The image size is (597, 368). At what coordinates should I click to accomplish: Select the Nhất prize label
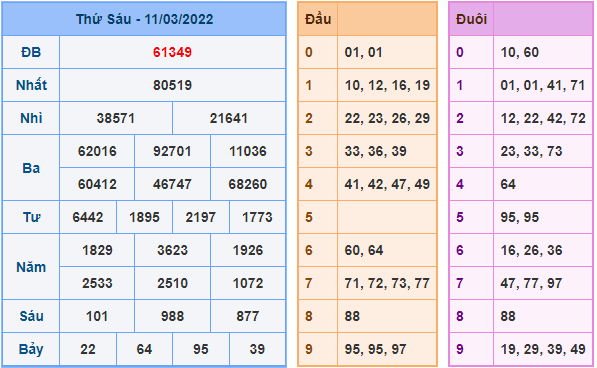point(31,85)
